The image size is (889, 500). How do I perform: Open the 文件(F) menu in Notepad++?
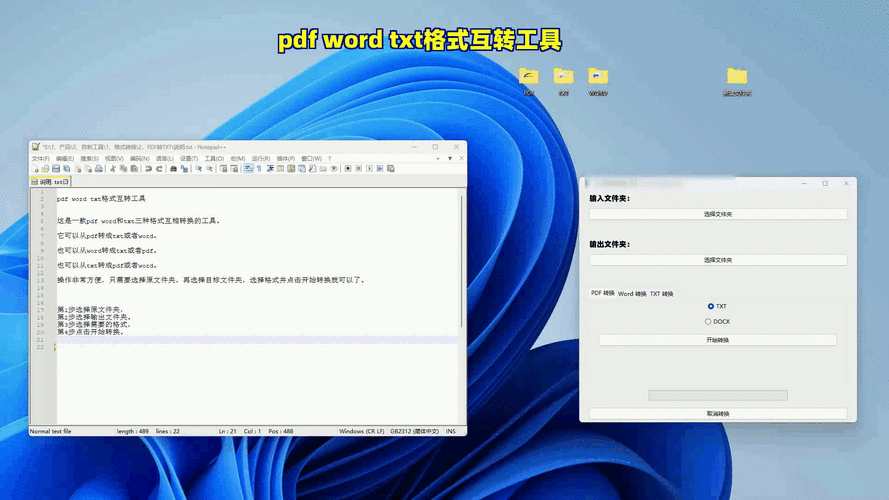pos(40,158)
